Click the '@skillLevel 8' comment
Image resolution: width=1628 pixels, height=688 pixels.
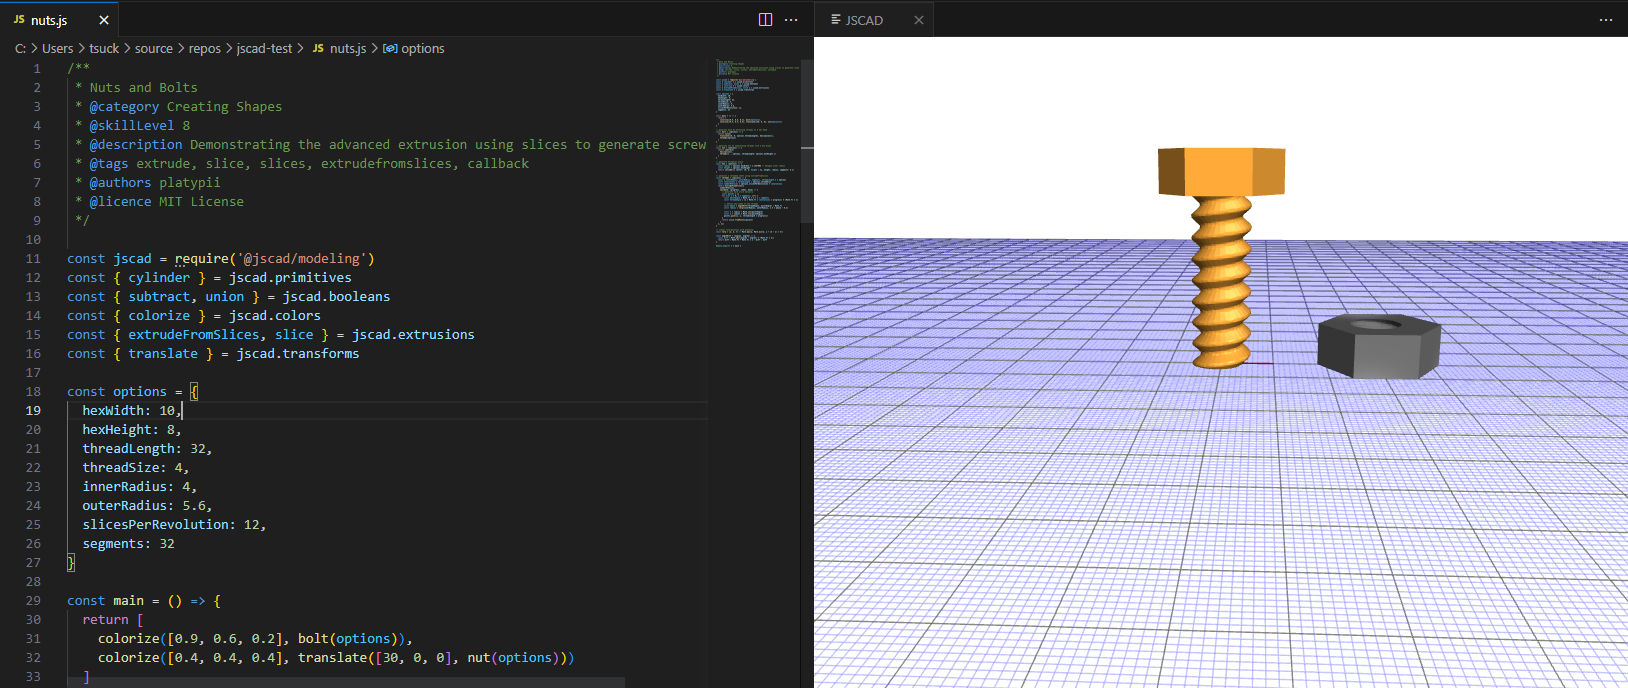click(140, 125)
